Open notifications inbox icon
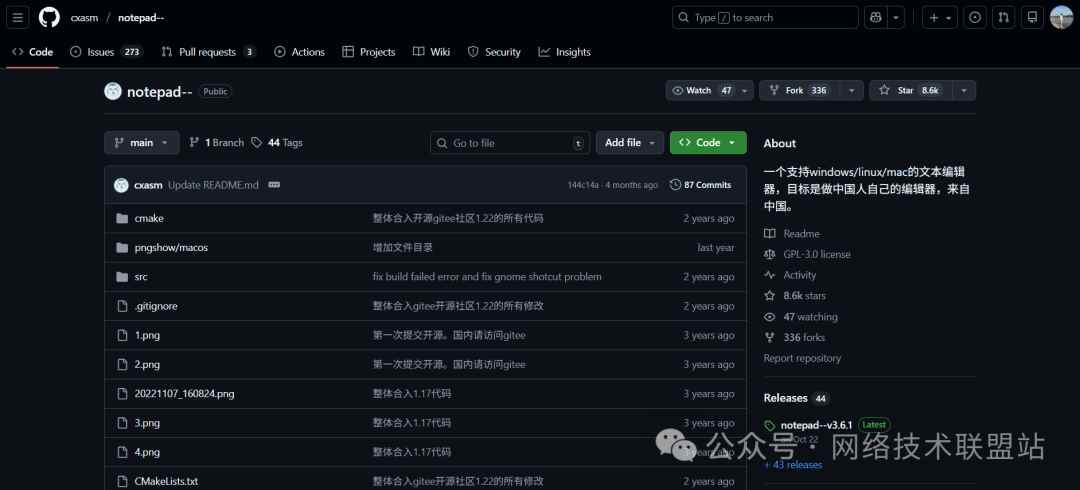This screenshot has height=490, width=1080. [x=1032, y=18]
